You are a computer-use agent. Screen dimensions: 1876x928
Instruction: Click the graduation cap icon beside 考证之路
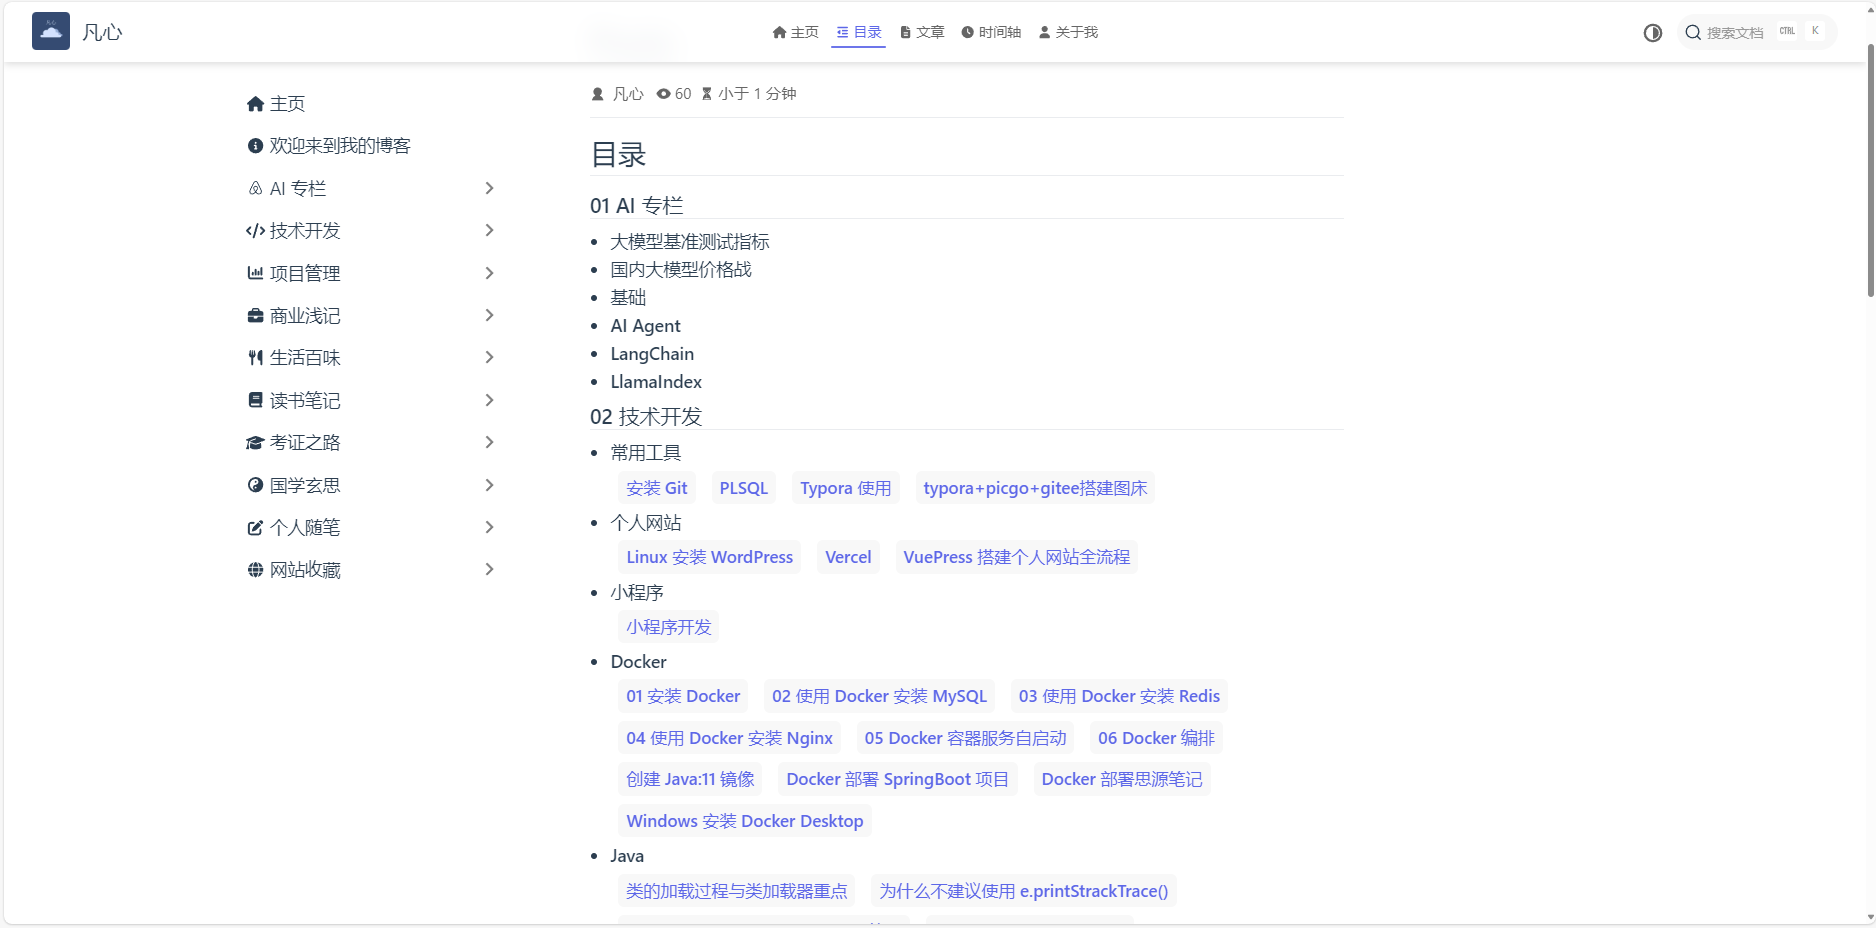tap(255, 443)
